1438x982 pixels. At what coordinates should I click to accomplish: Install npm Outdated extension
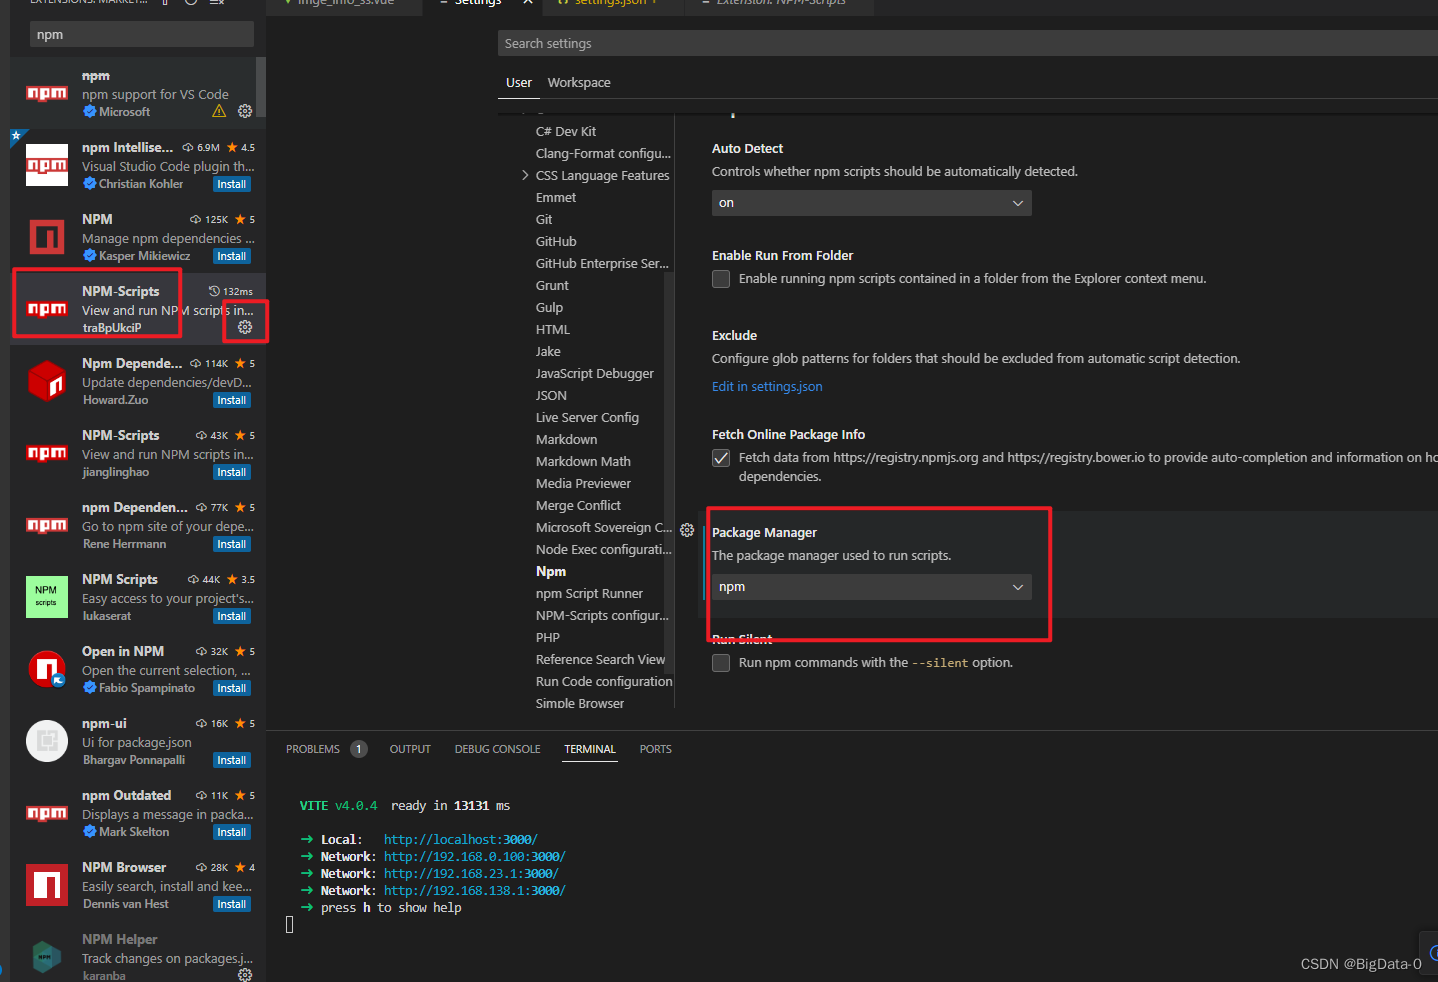point(232,832)
